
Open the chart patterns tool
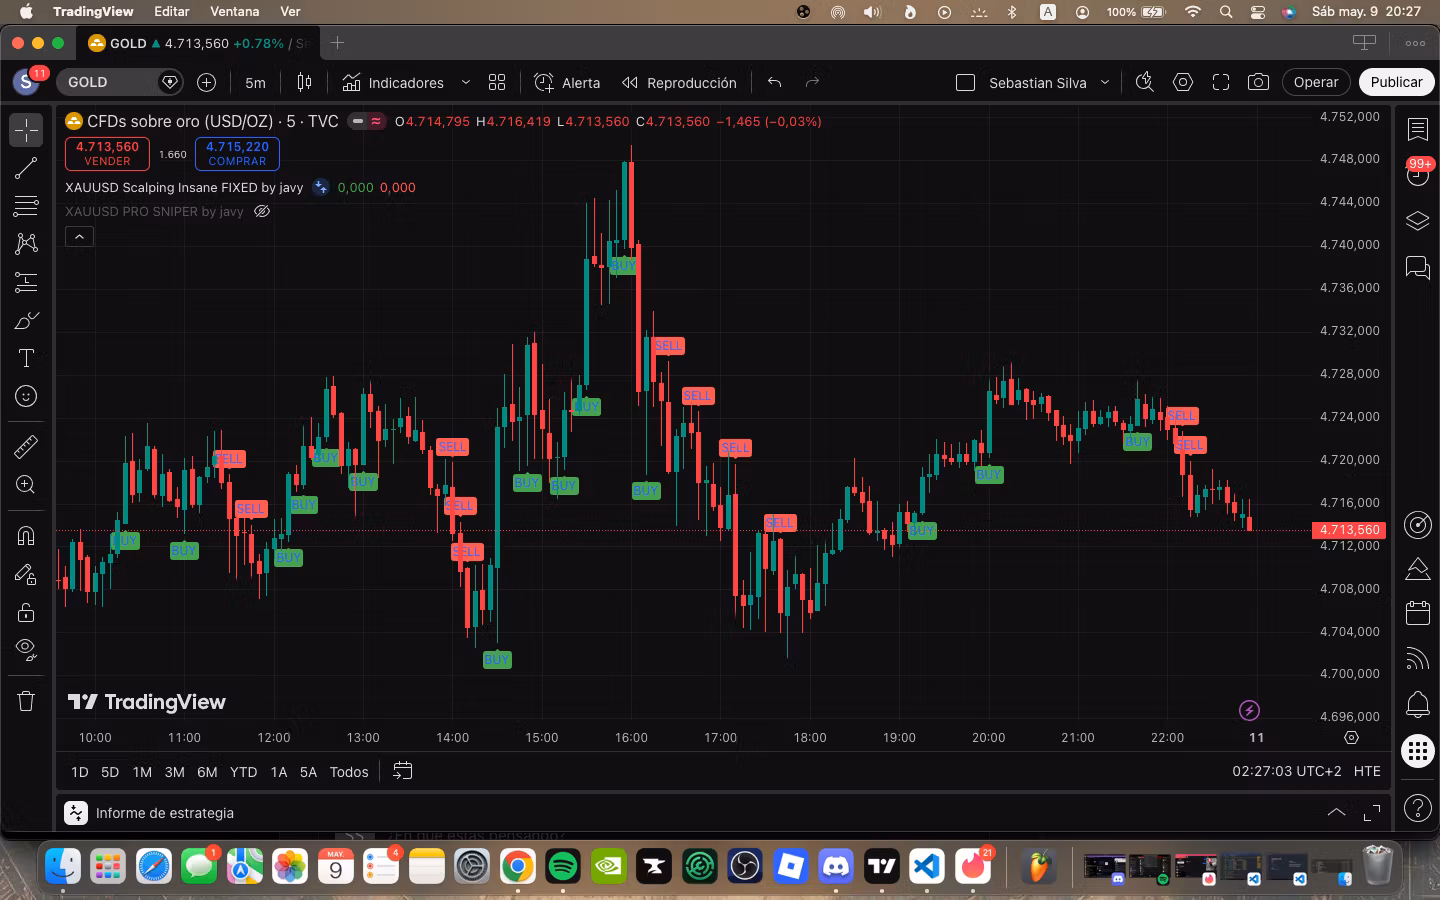pyautogui.click(x=26, y=244)
